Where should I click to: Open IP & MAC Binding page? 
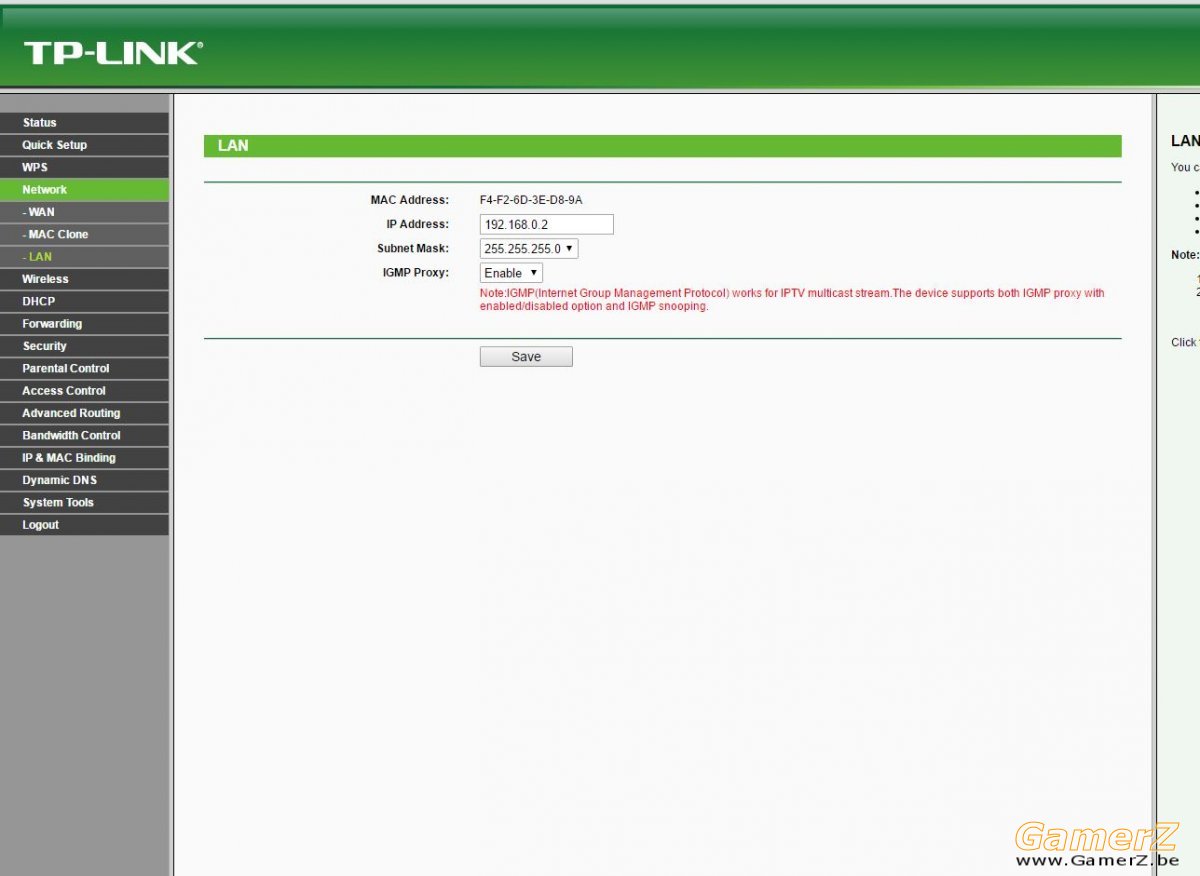coord(84,458)
